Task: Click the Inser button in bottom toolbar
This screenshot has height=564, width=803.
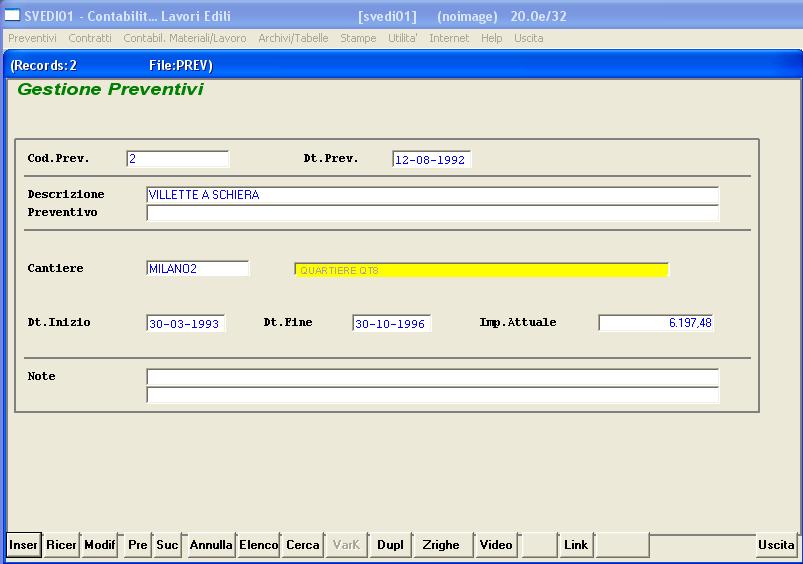Action: [x=24, y=545]
